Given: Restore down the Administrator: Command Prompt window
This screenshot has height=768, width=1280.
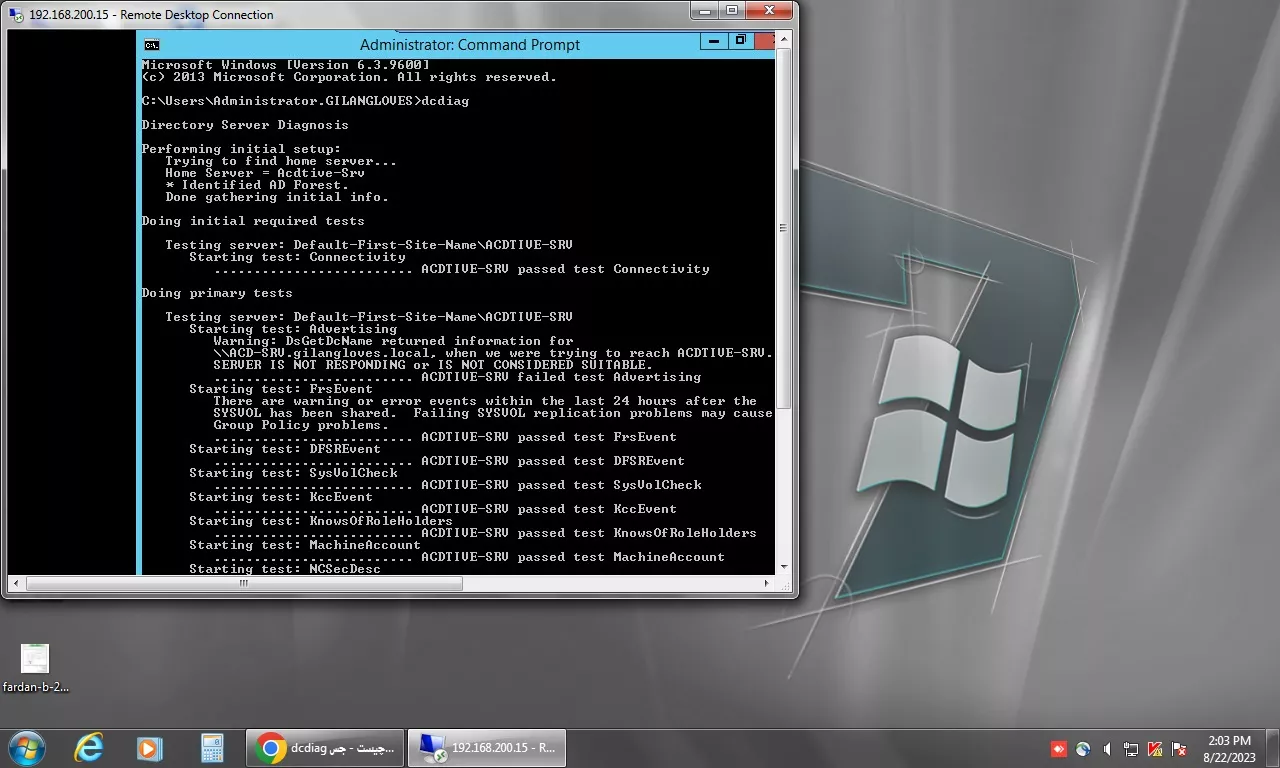Looking at the screenshot, I should pyautogui.click(x=740, y=41).
